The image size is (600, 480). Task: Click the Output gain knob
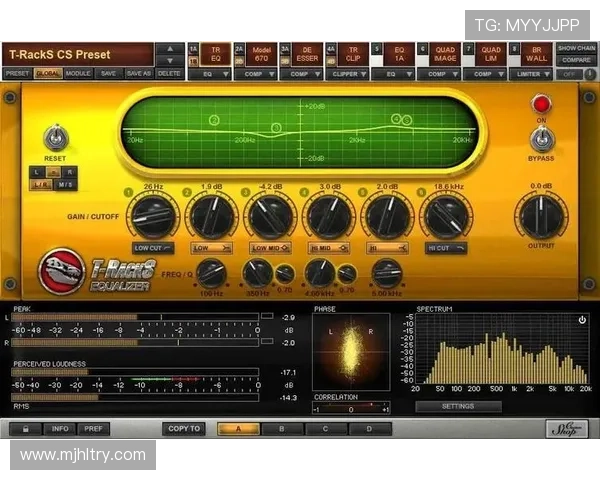(x=541, y=216)
